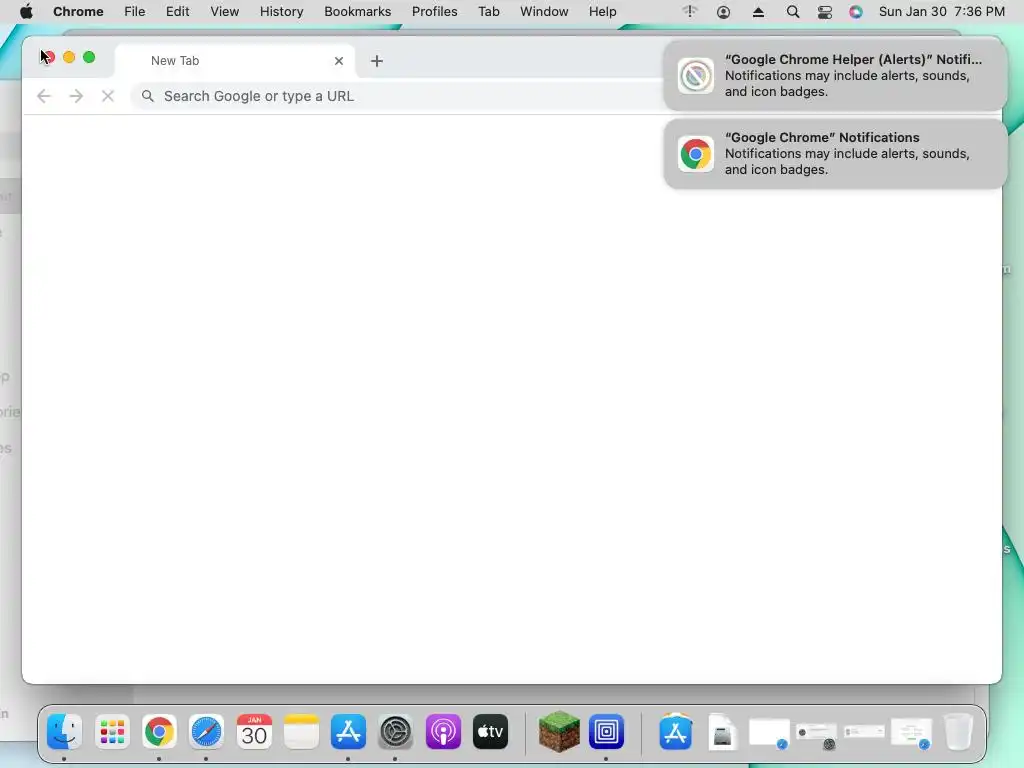Viewport: 1024px width, 768px height.
Task: Open the App Store next to Notes in Dock
Action: click(348, 731)
